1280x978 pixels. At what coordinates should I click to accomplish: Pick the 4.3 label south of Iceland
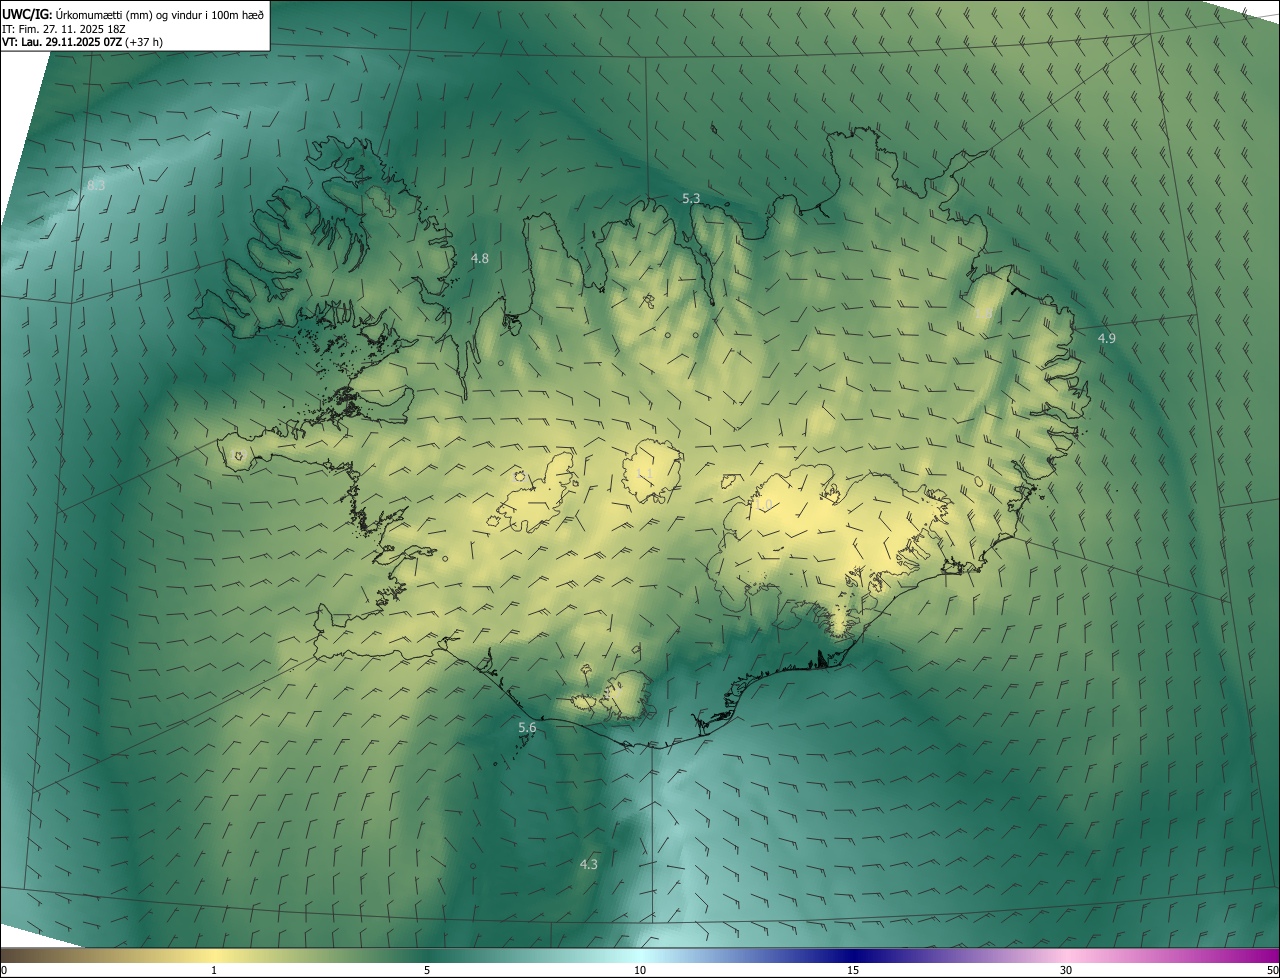point(589,864)
